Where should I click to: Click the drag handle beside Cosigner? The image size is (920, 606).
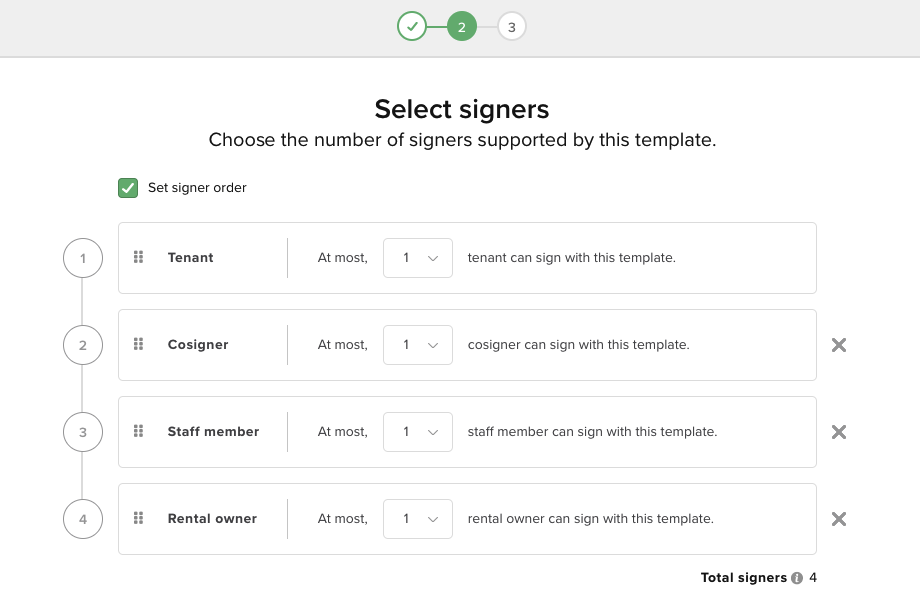tap(139, 344)
